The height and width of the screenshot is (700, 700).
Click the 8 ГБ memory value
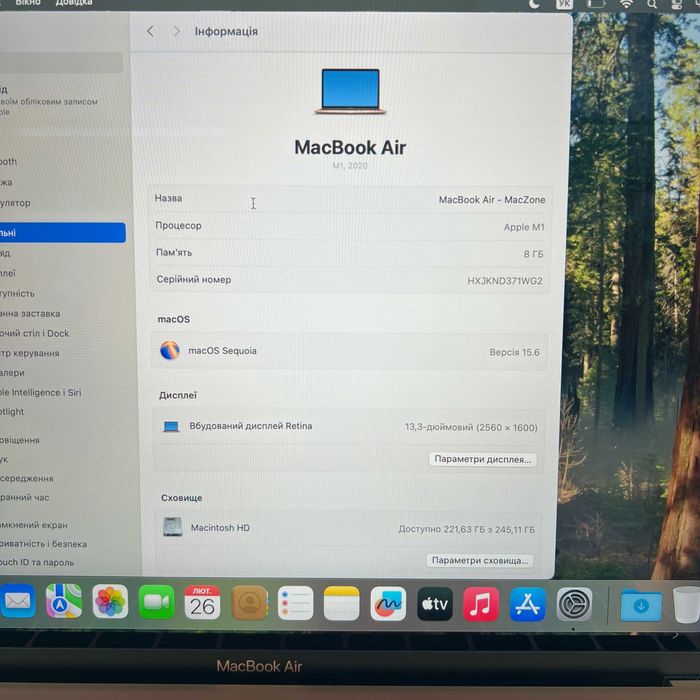point(533,254)
